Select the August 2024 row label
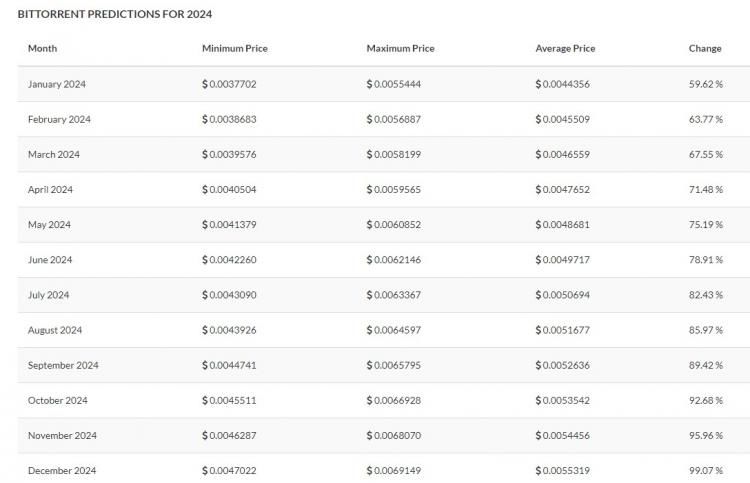The image size is (750, 483). (x=55, y=330)
